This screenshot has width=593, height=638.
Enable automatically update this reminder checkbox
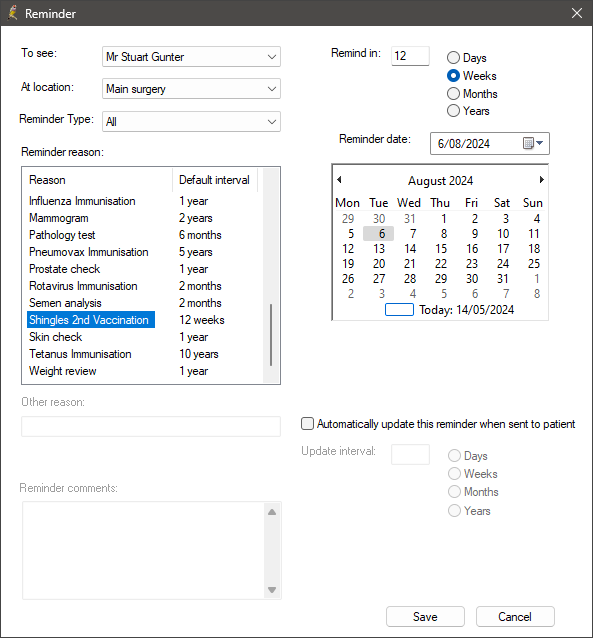307,424
